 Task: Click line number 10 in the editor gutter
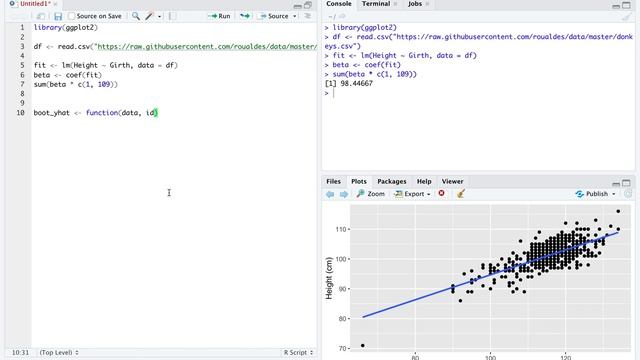click(20, 113)
